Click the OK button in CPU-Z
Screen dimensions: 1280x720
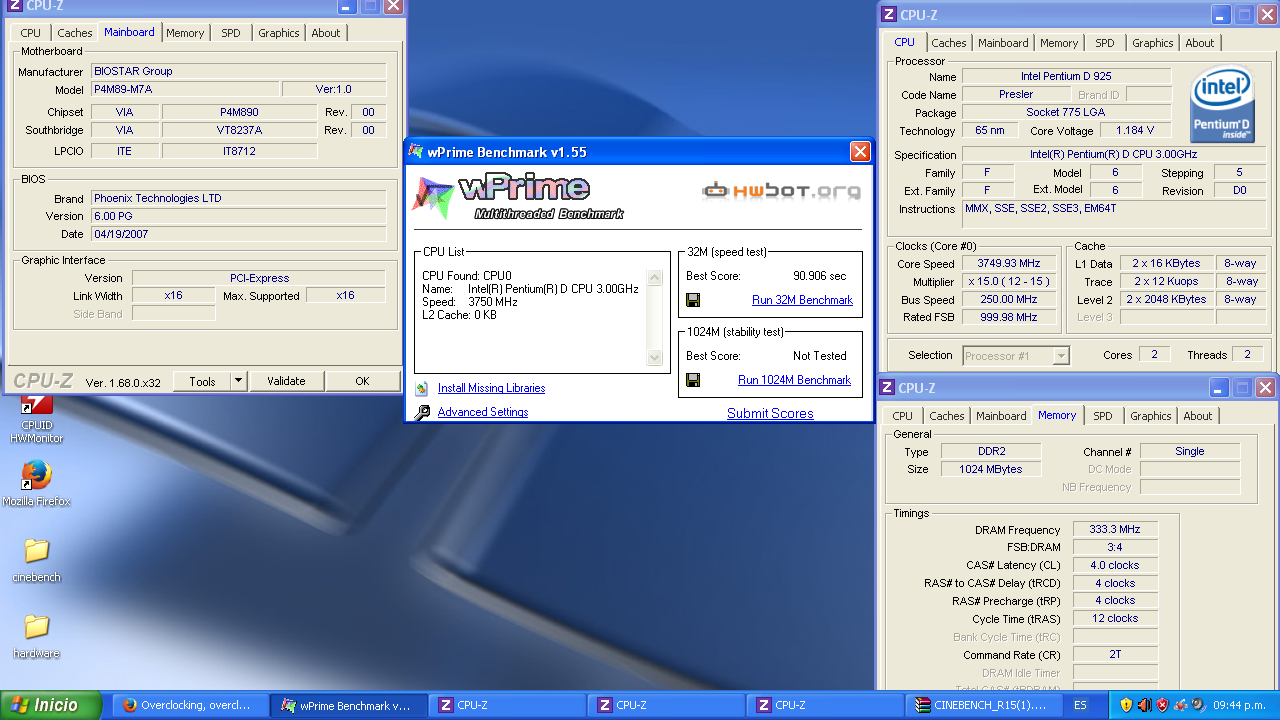pyautogui.click(x=362, y=381)
